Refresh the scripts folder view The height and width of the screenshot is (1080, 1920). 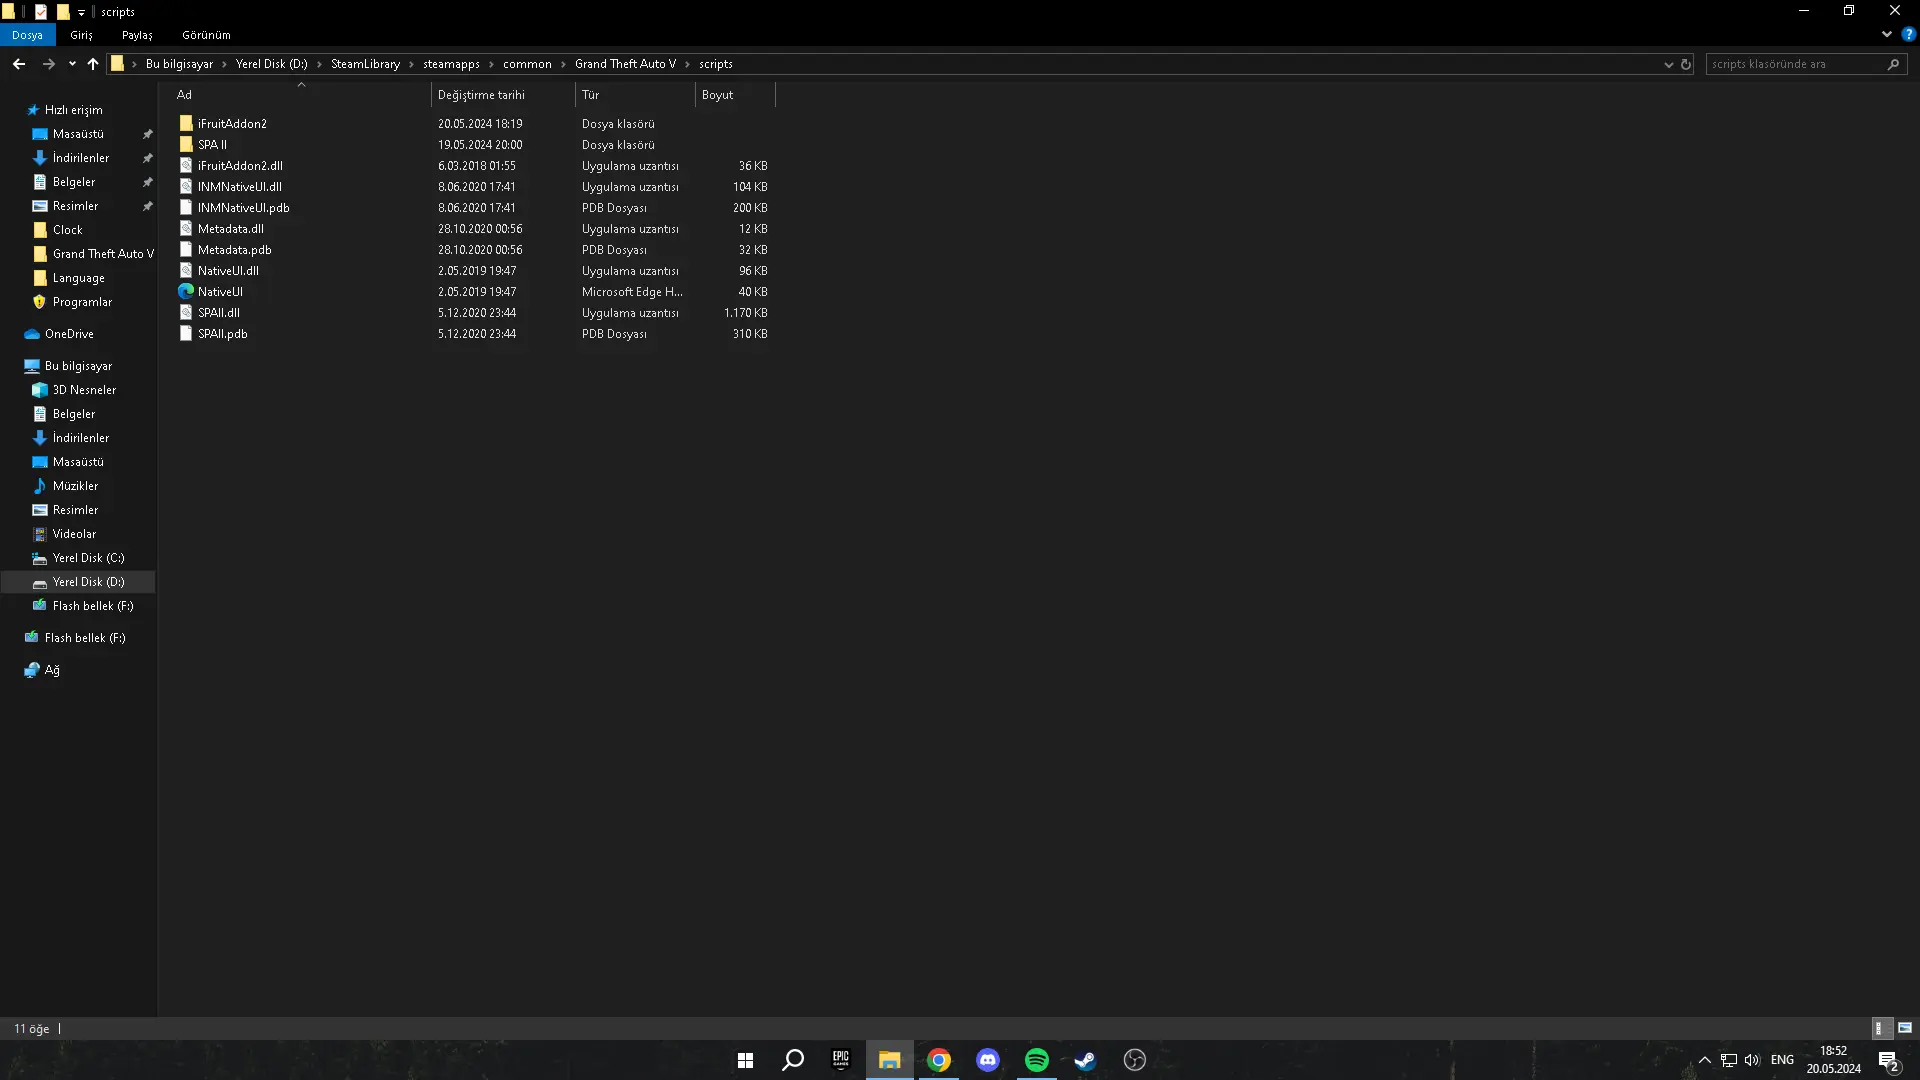(1685, 64)
